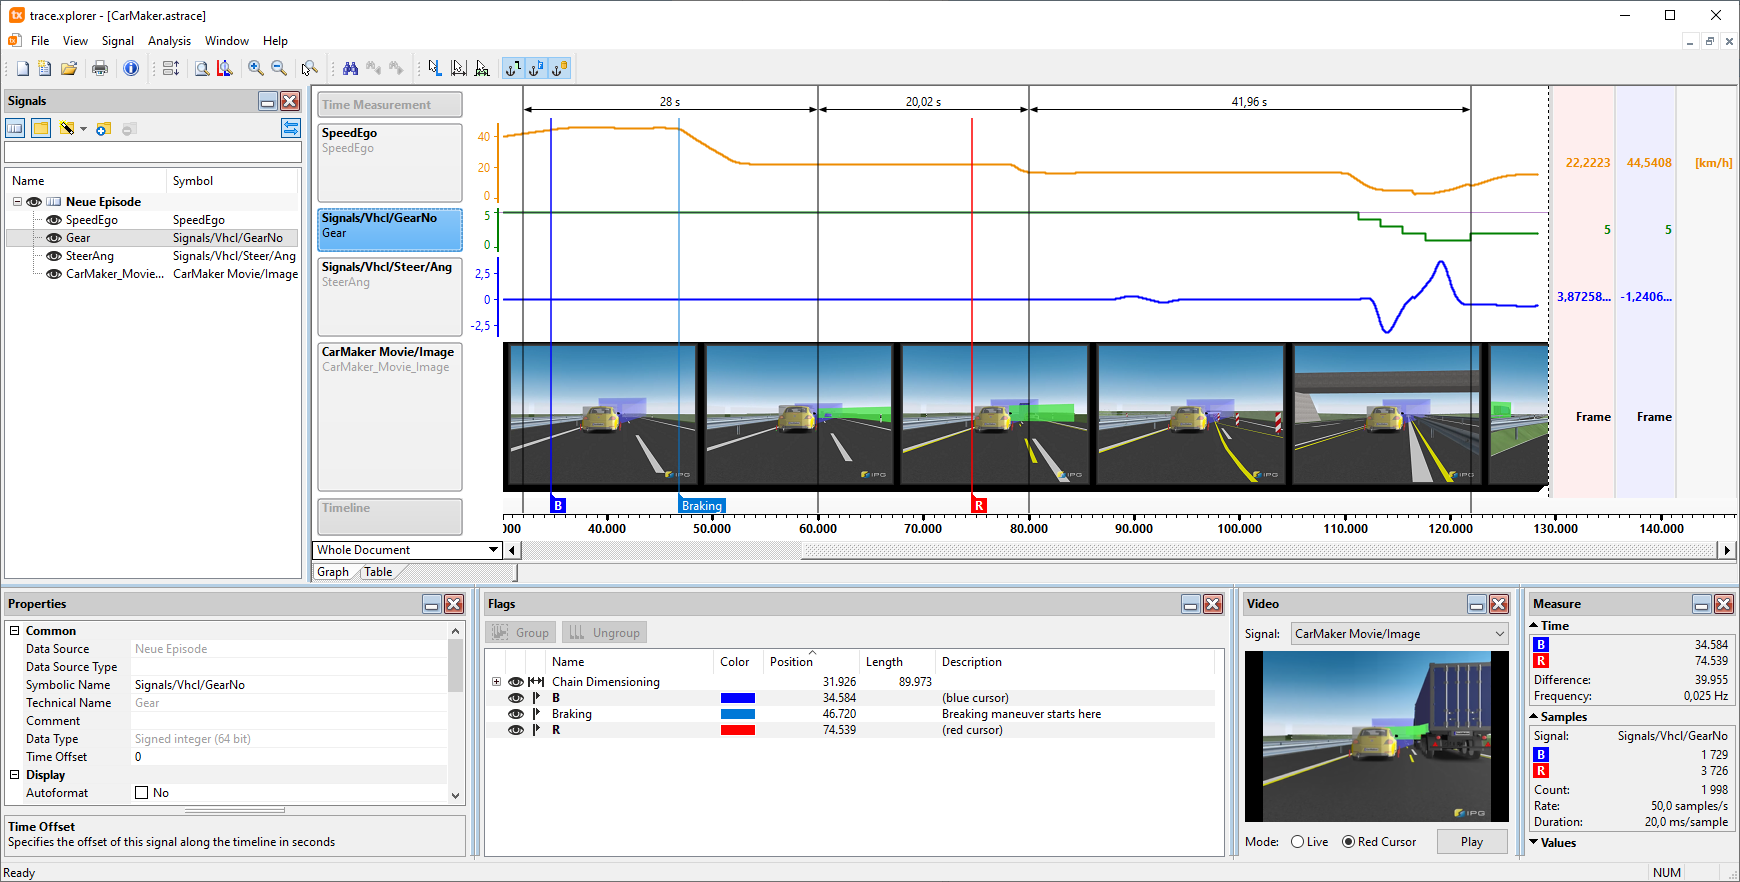Click the find next binoculars icon
Viewport: 1740px width, 882px height.
[x=396, y=68]
